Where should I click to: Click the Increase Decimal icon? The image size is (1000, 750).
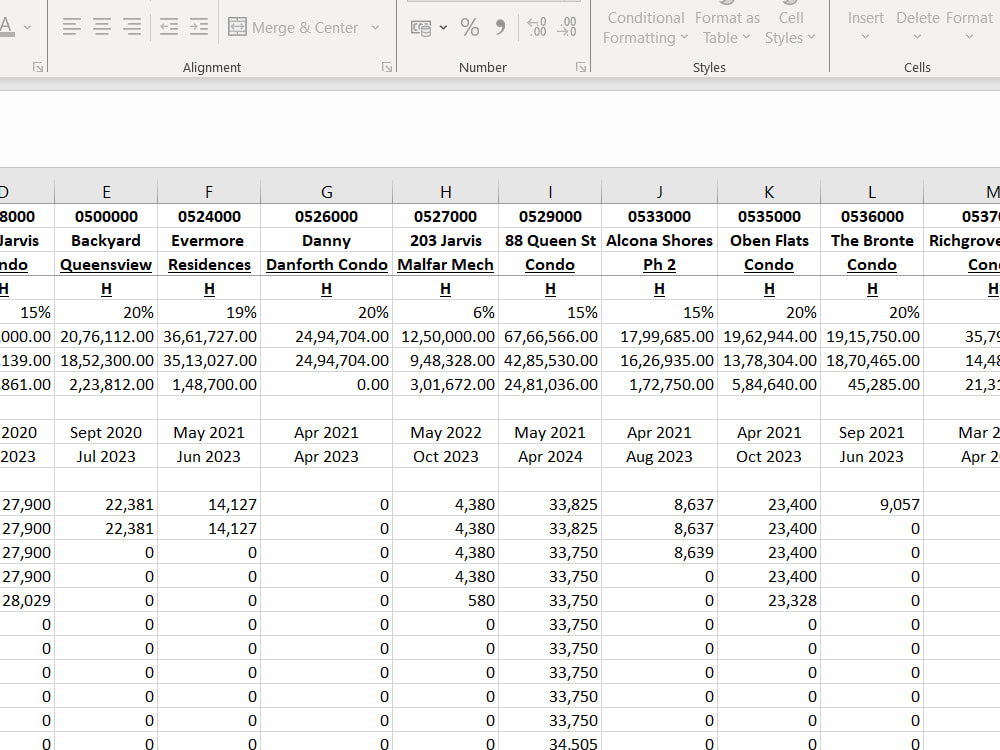[x=536, y=27]
